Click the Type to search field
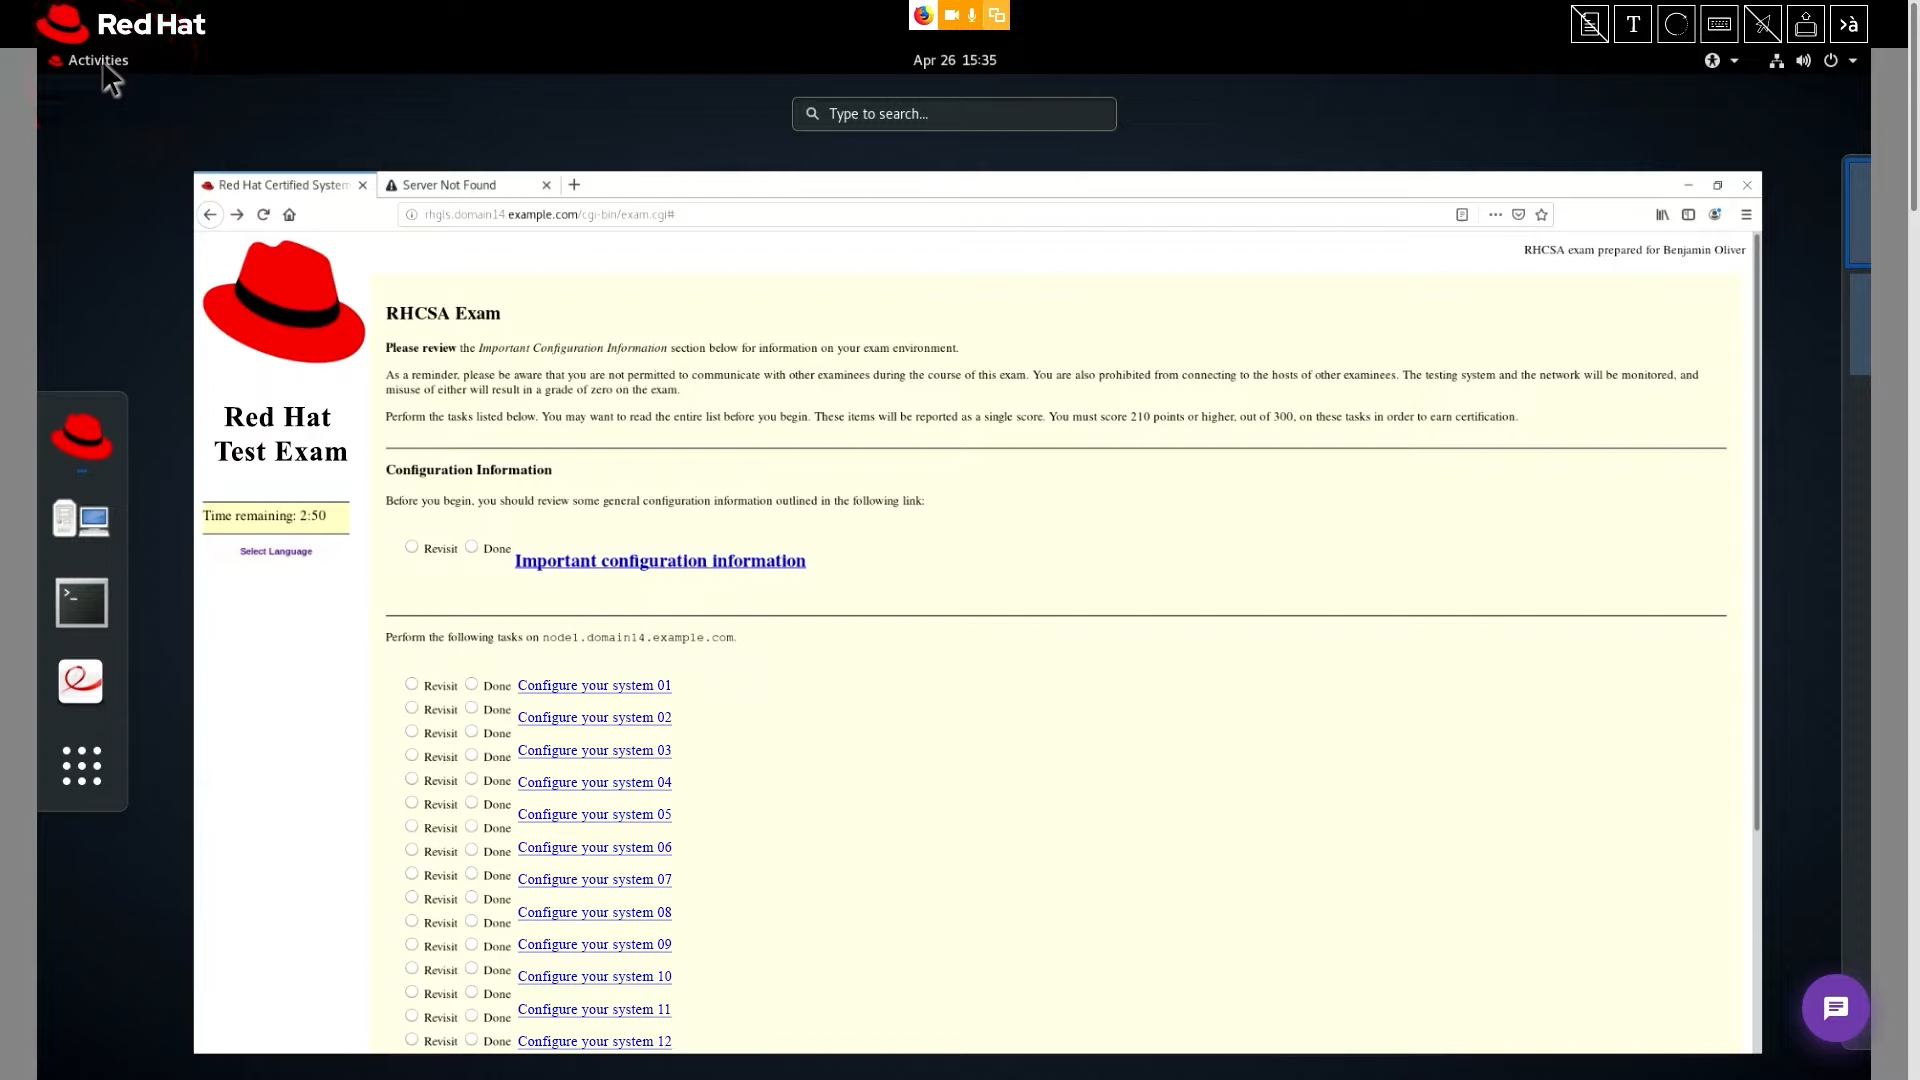The height and width of the screenshot is (1080, 1920). [954, 114]
